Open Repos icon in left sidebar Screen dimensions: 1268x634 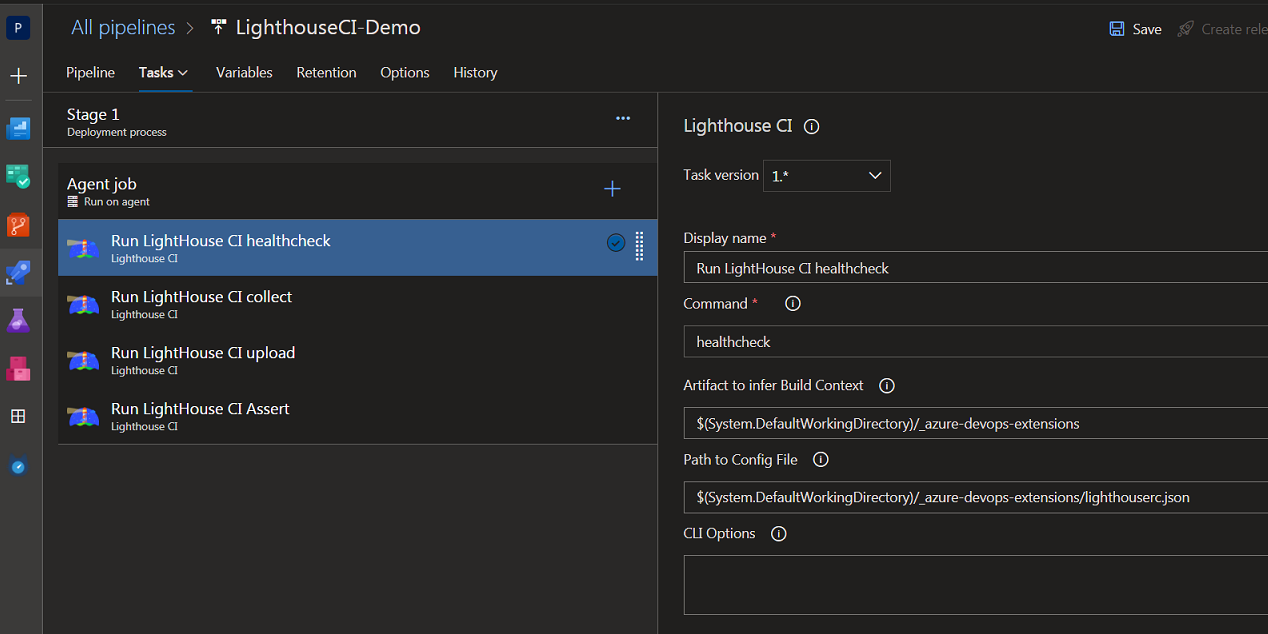click(x=18, y=225)
